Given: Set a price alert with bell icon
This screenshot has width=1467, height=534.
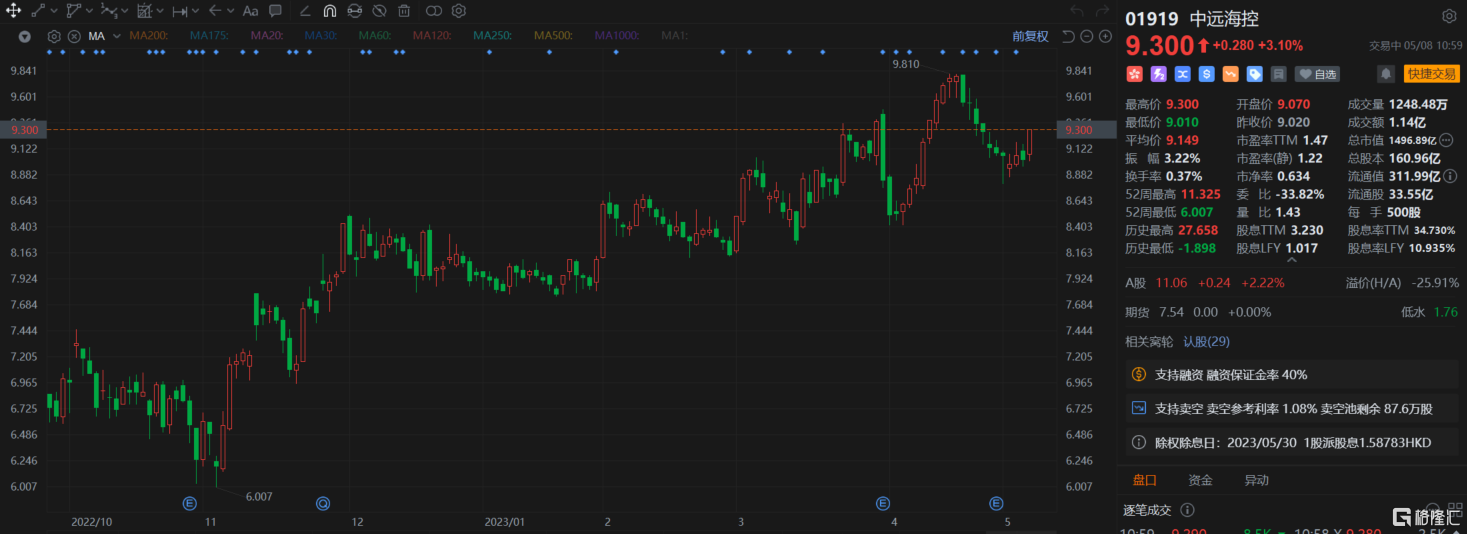Looking at the screenshot, I should click(x=1386, y=74).
